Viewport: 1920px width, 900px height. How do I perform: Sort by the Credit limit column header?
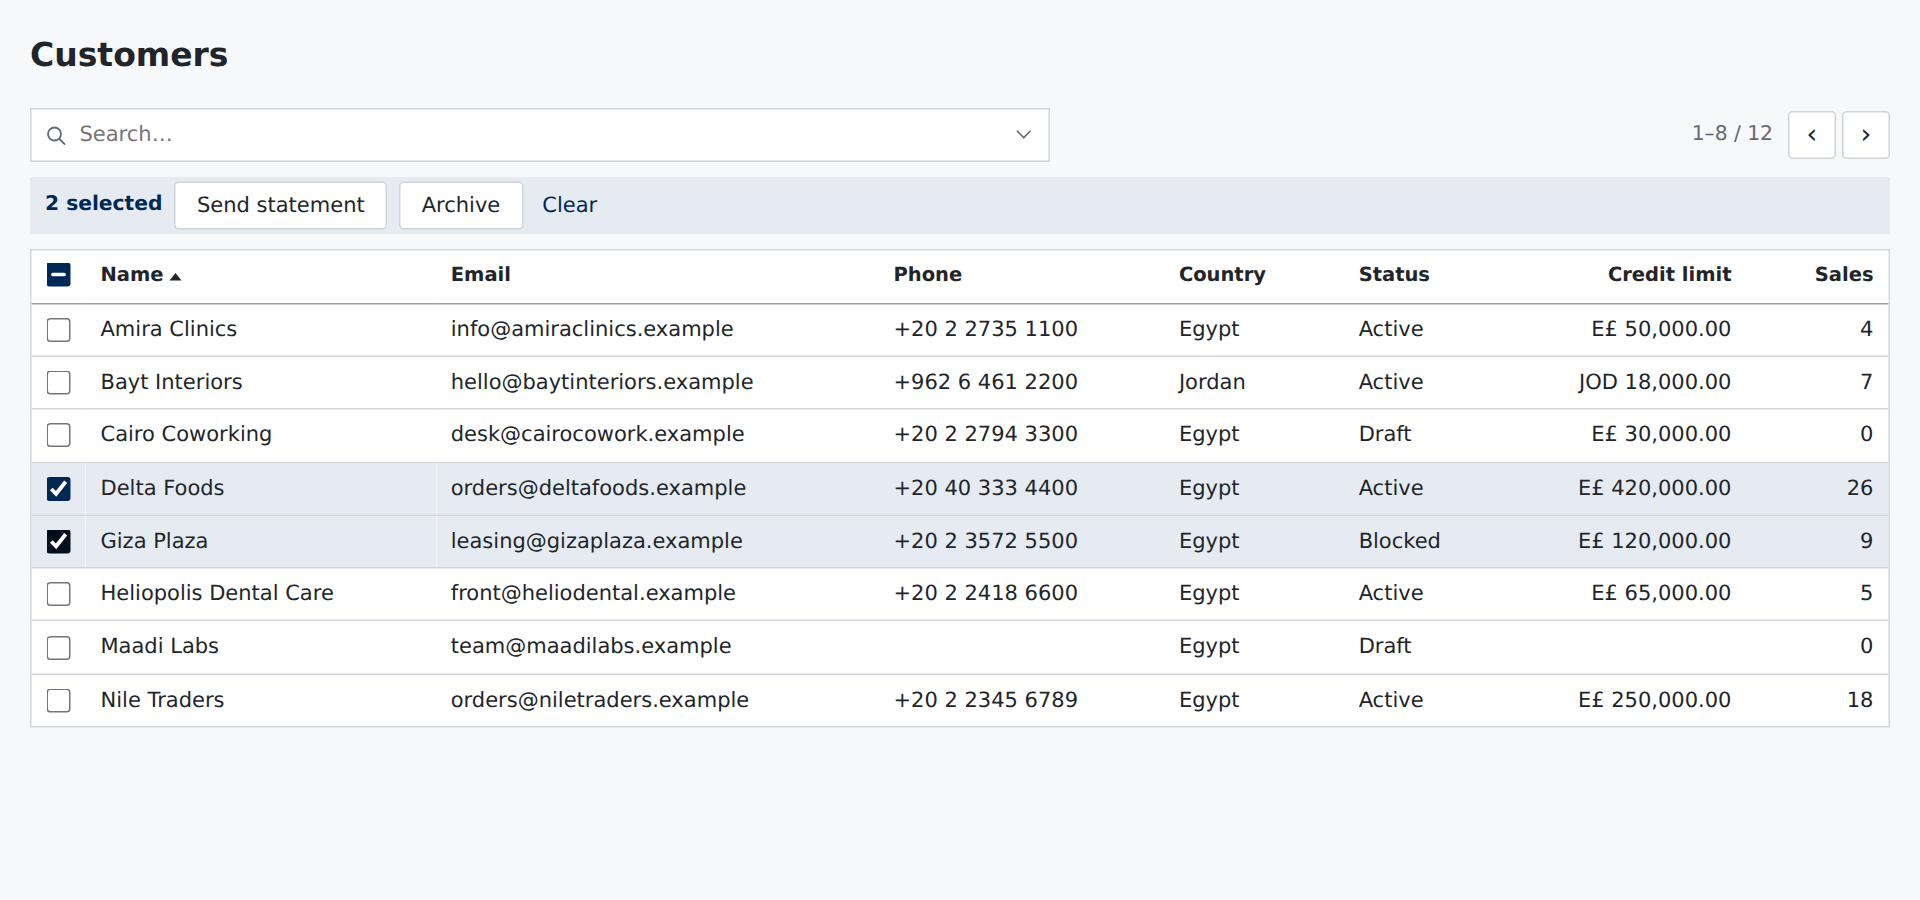[x=1669, y=274]
